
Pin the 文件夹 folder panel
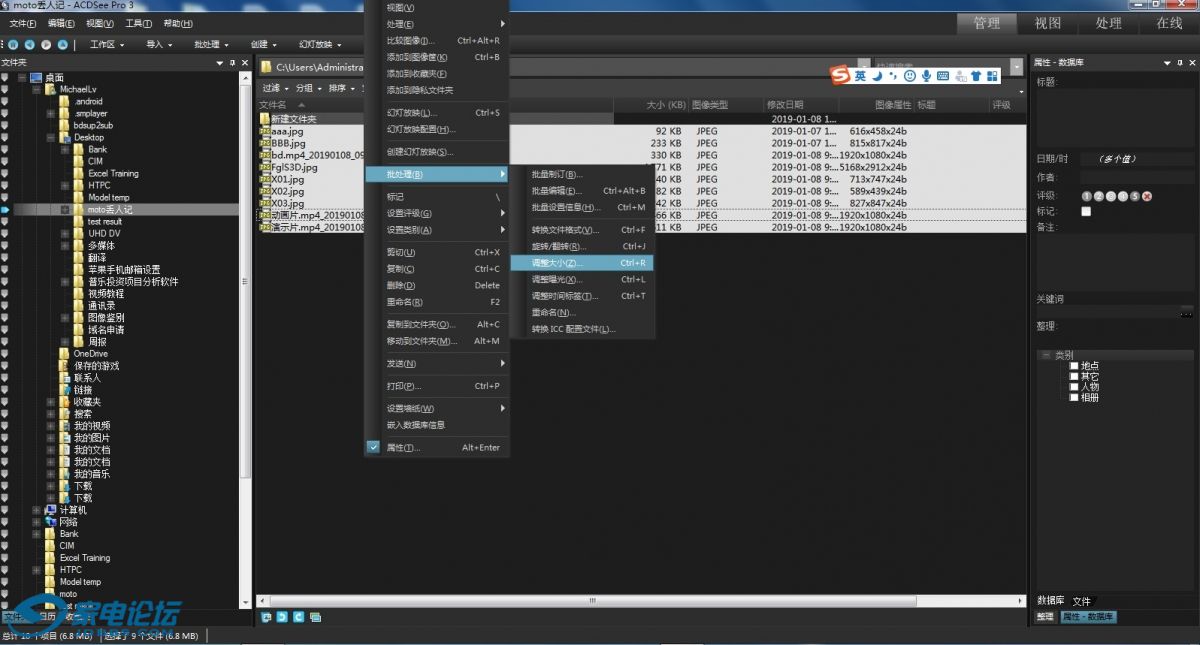click(232, 63)
